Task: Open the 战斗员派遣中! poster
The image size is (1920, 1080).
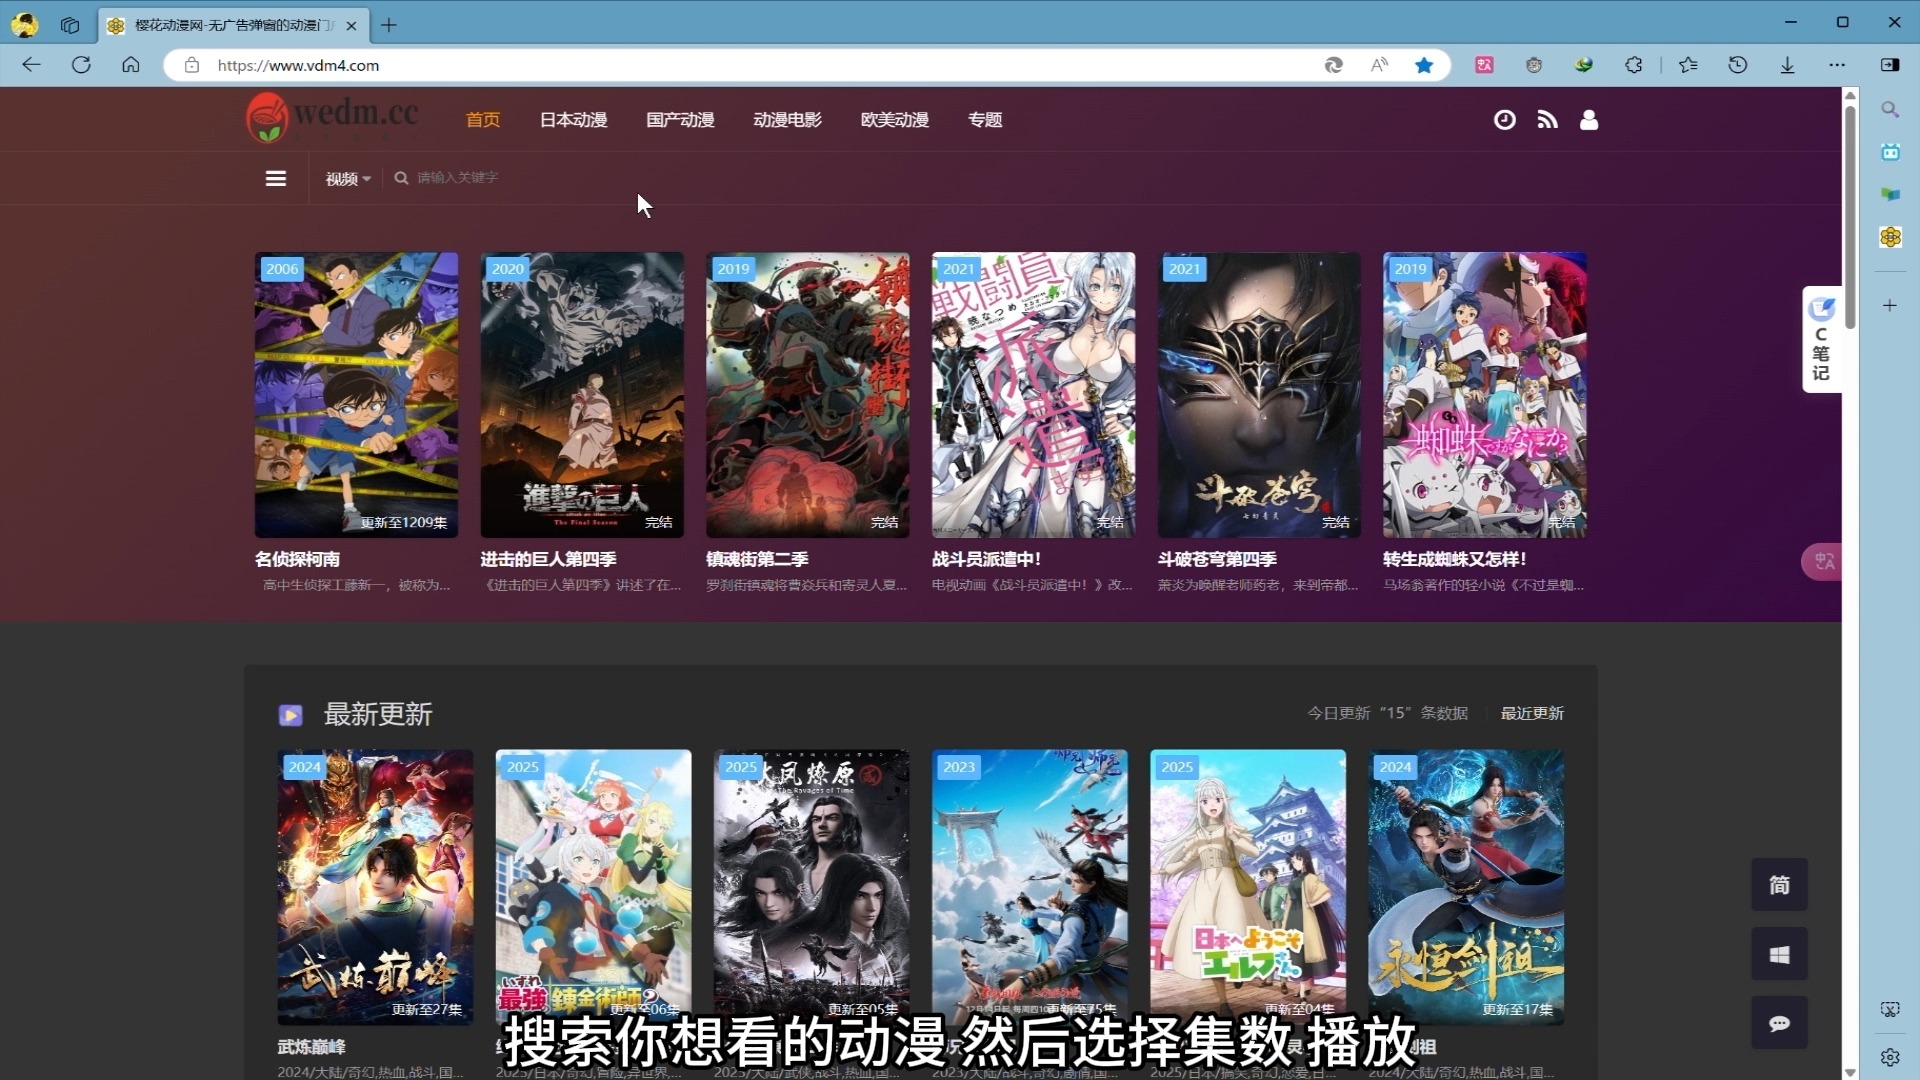Action: pyautogui.click(x=1033, y=395)
